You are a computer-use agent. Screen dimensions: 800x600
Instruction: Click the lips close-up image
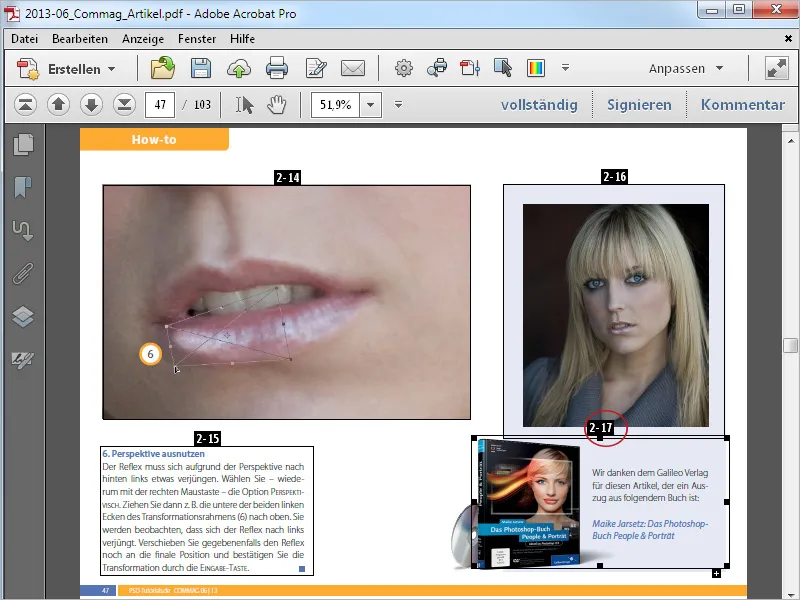point(287,302)
